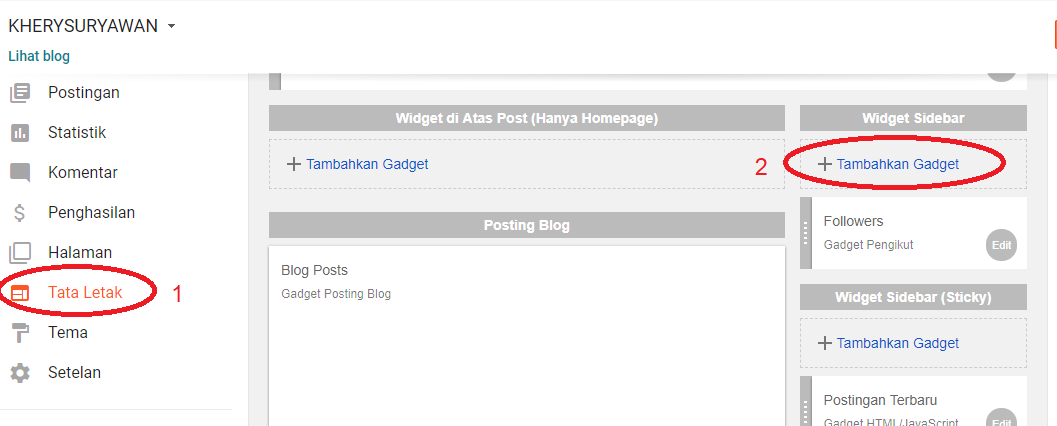This screenshot has width=1057, height=426.
Task: Click the Statistik bar chart icon
Action: point(20,133)
